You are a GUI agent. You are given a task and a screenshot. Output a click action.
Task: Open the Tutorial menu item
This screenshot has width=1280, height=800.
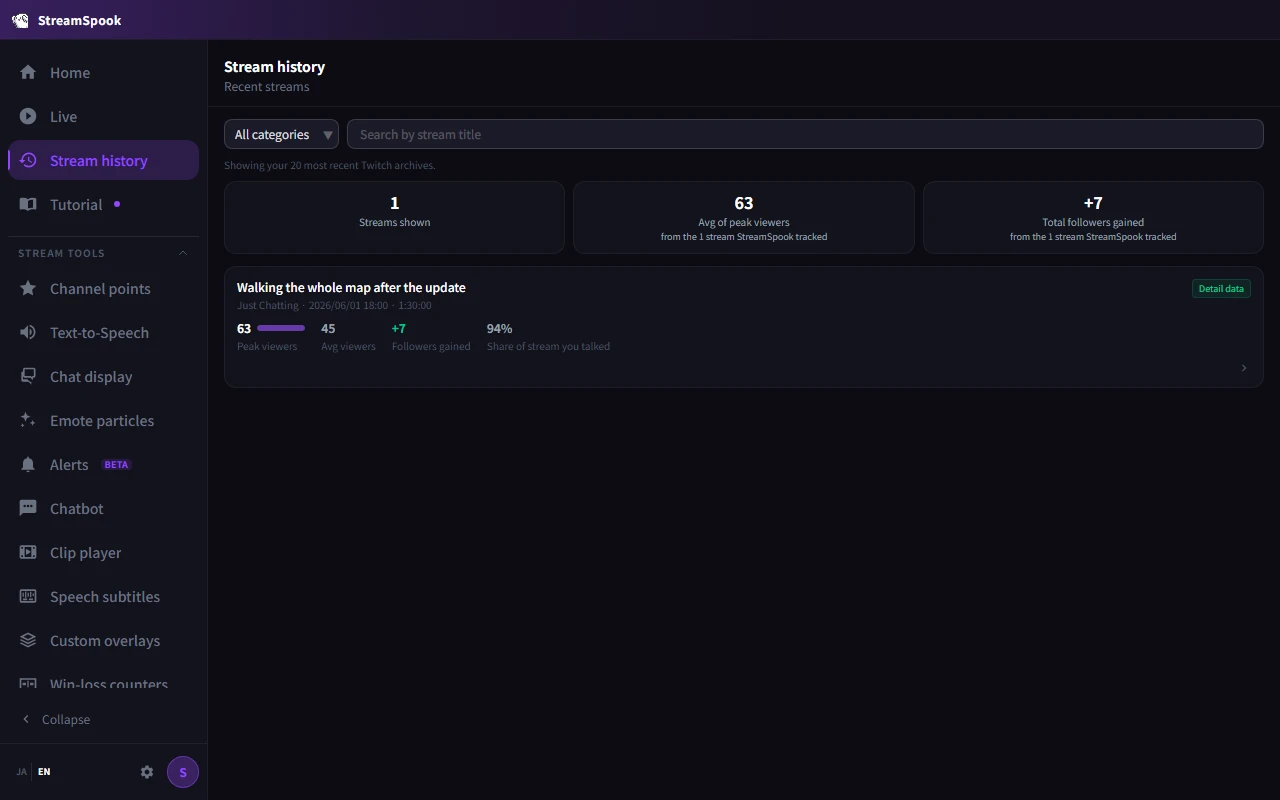(x=104, y=204)
